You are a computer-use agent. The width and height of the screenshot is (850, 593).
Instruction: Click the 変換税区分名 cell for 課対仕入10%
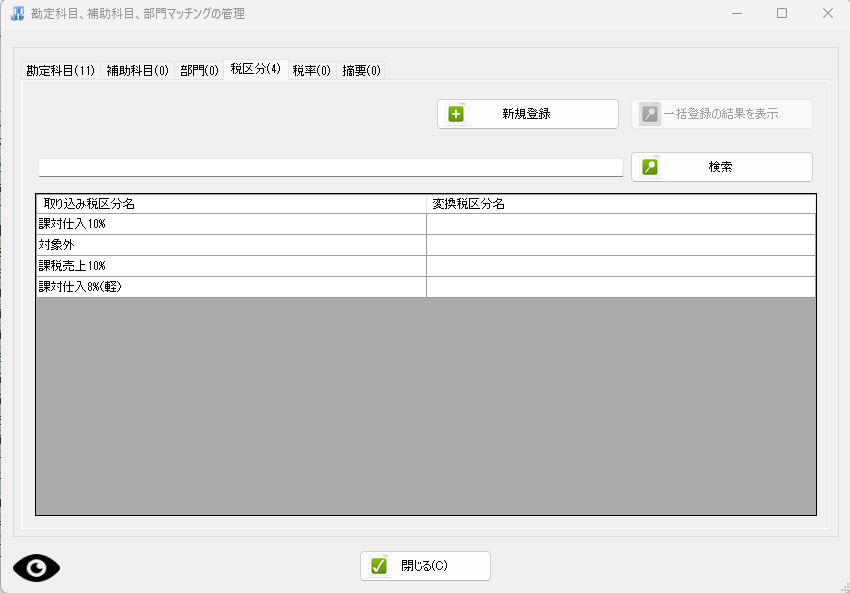click(621, 224)
